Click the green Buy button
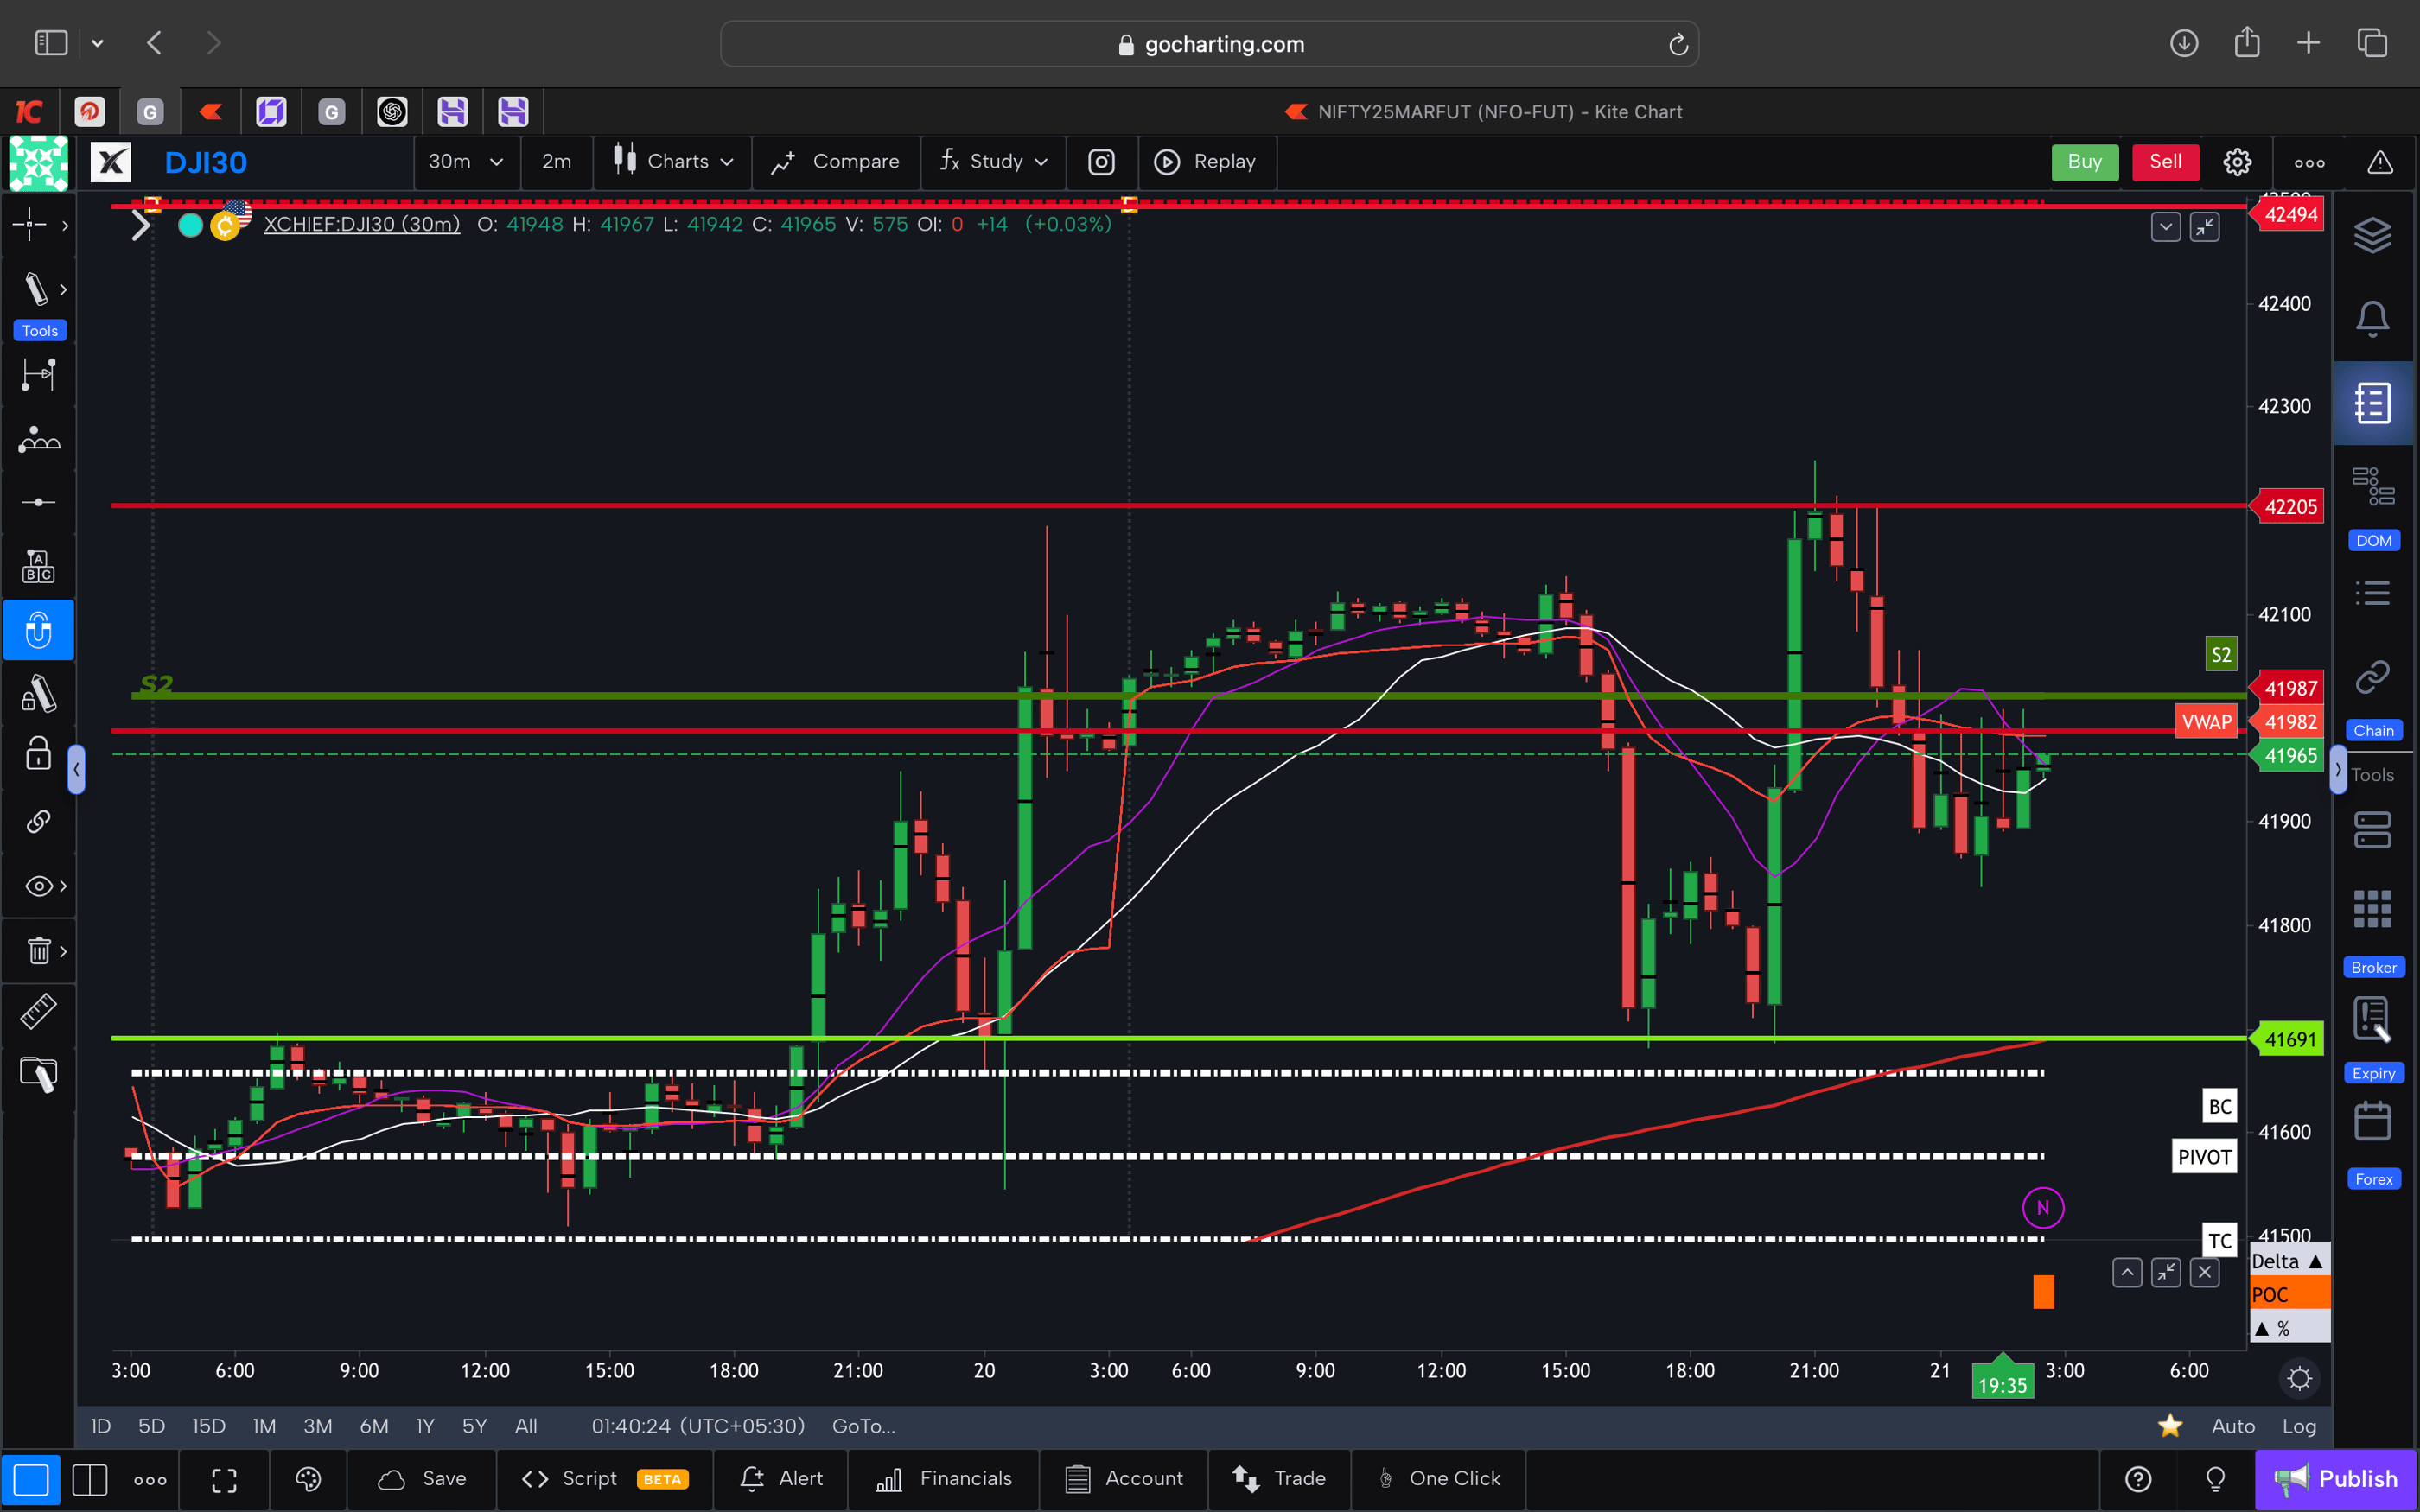 (2085, 161)
